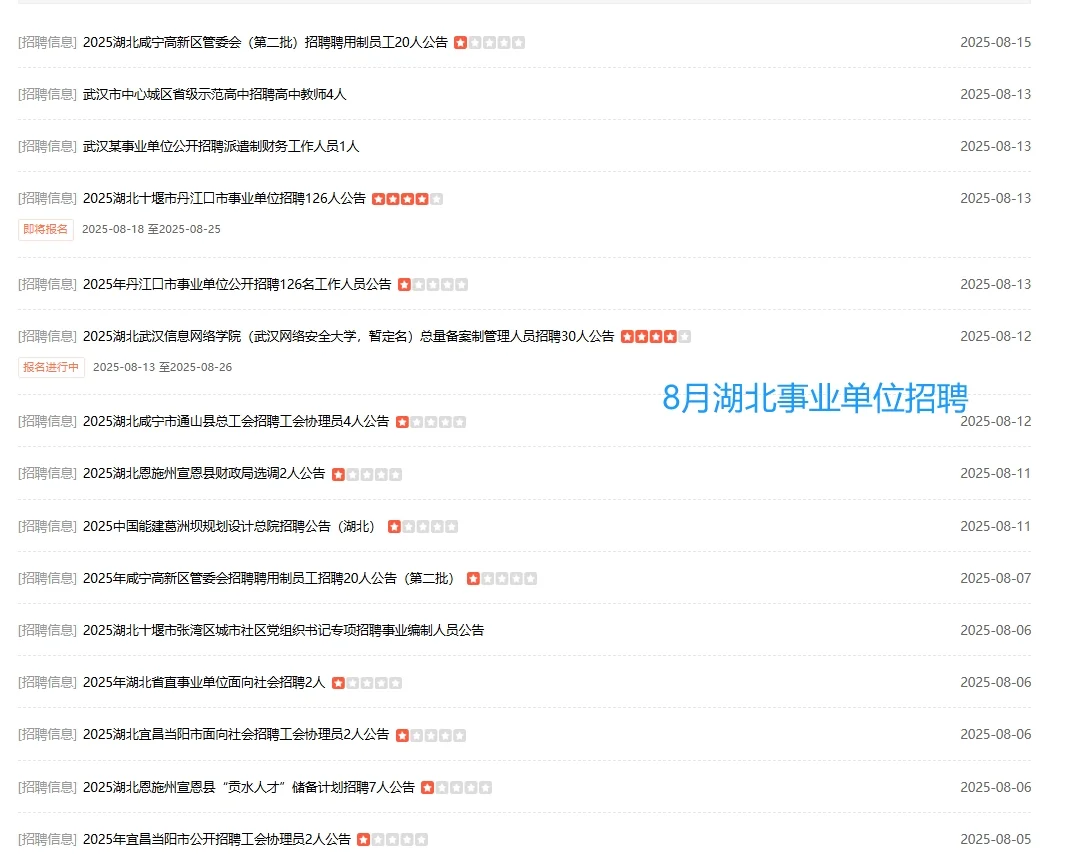Screen dimensions: 1073x862
Task: Open 2025年宜昌当阳市公开招聘工会协理员2人公告
Action: click(x=216, y=839)
